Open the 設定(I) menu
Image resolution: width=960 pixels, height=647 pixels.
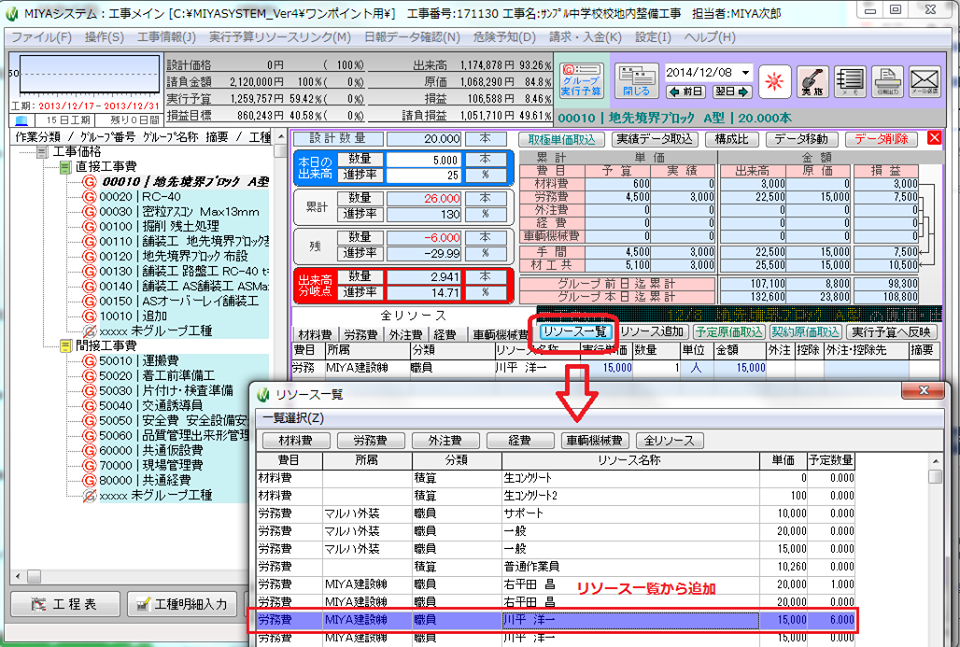click(653, 37)
